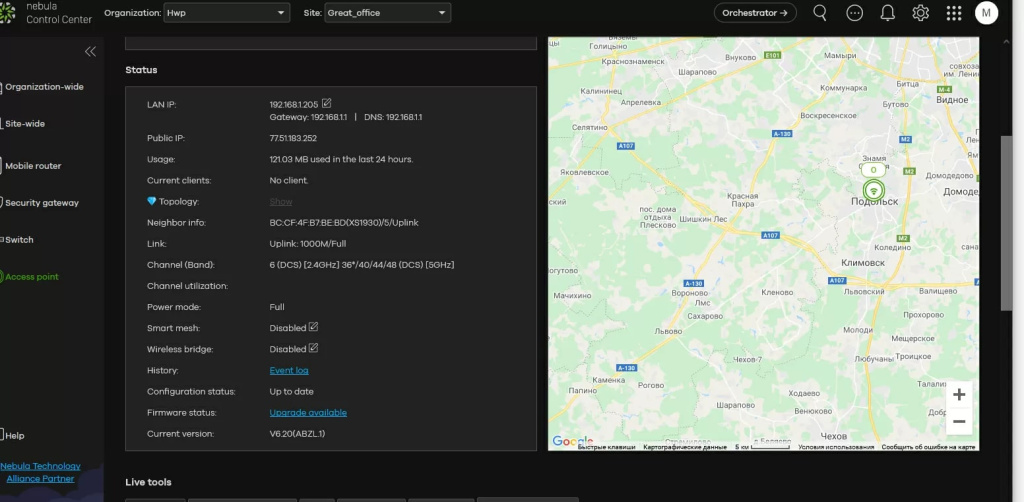The image size is (1024, 502).
Task: Click the more options ellipsis circle icon
Action: click(x=854, y=13)
